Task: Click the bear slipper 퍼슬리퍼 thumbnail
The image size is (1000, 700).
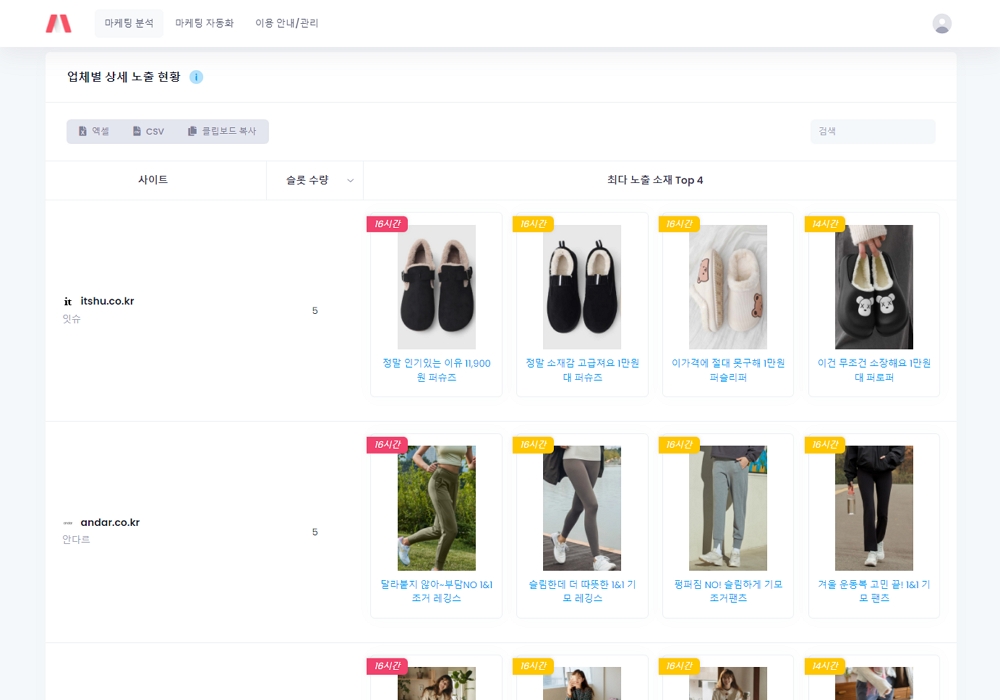Action: click(728, 287)
